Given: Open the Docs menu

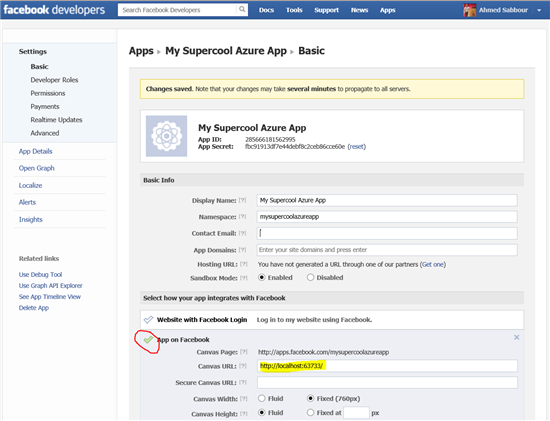Looking at the screenshot, I should pos(266,10).
